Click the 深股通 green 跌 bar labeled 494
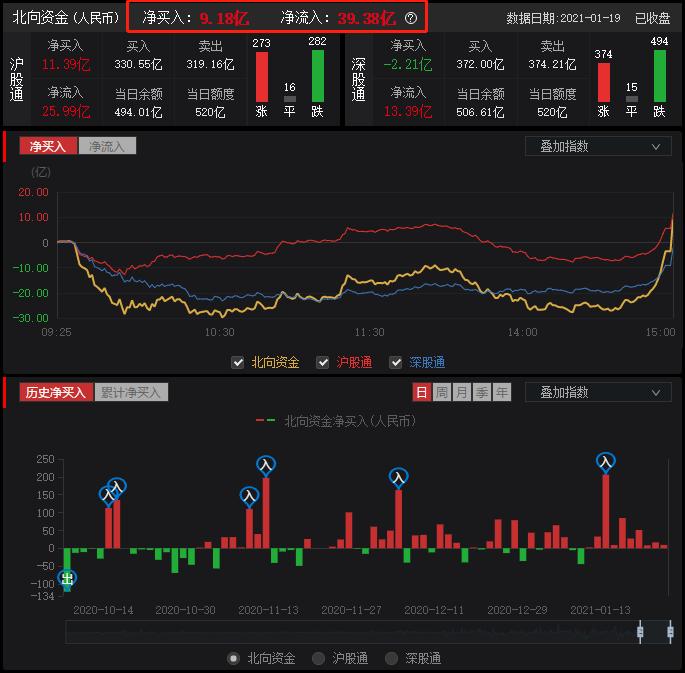Image resolution: width=685 pixels, height=673 pixels. (x=660, y=76)
